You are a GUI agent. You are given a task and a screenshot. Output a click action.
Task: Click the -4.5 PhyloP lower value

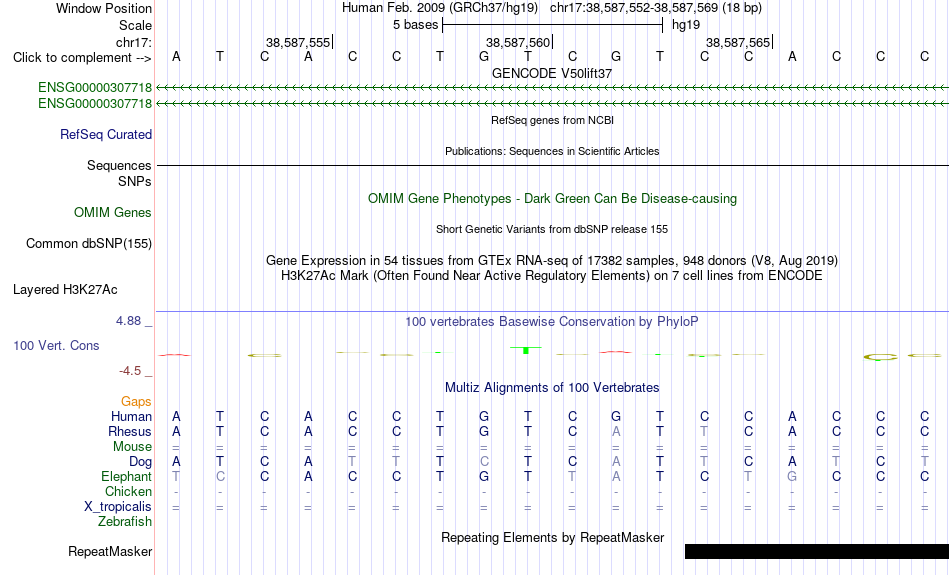pos(130,371)
